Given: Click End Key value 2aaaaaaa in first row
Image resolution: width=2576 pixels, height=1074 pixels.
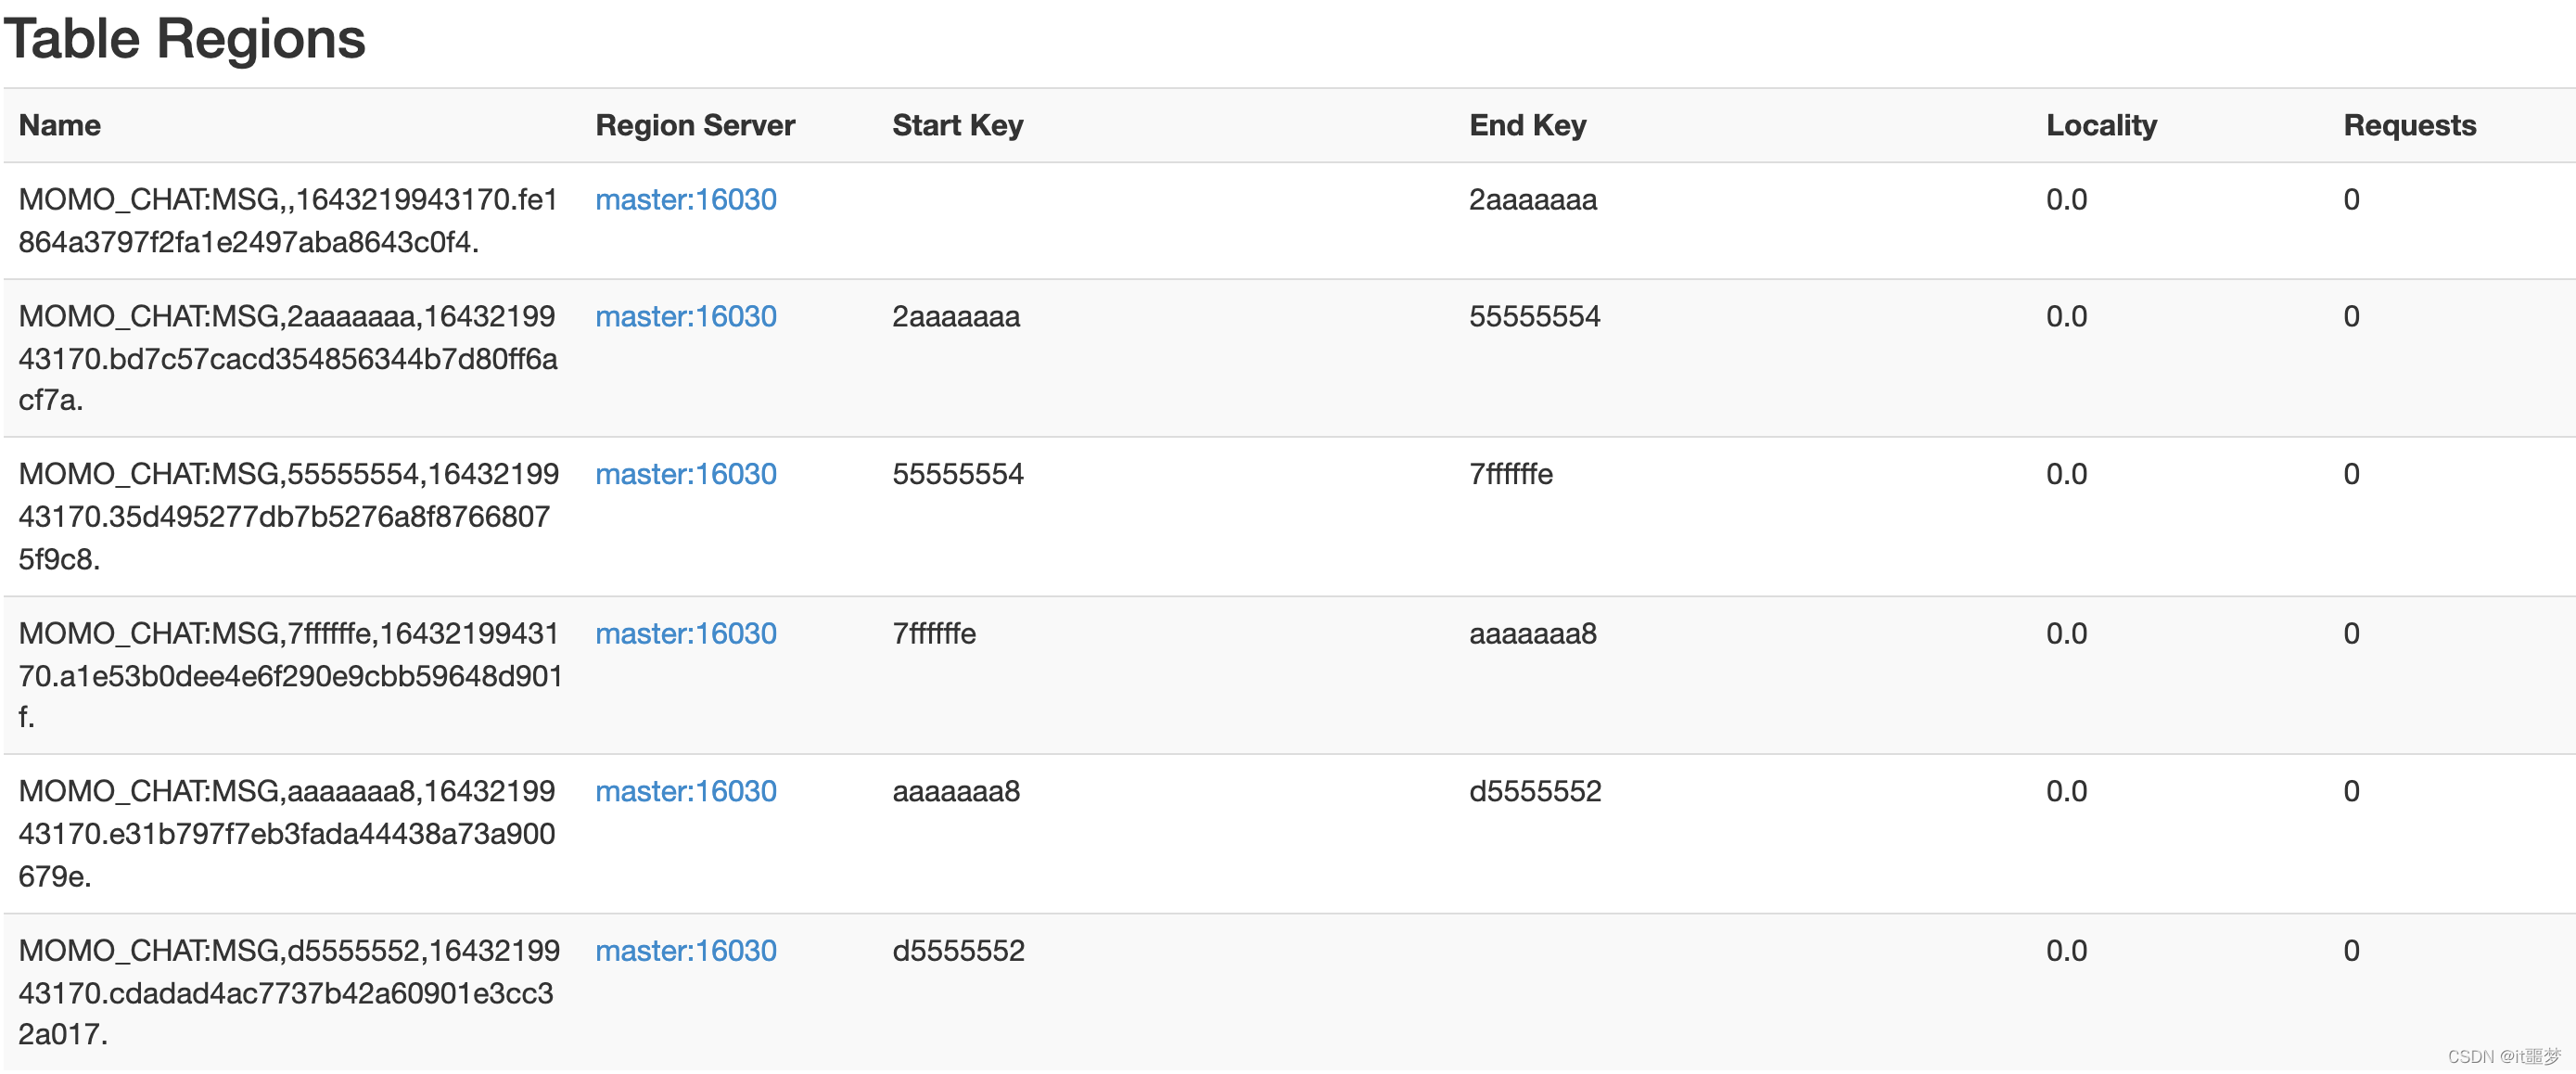Looking at the screenshot, I should (1533, 200).
